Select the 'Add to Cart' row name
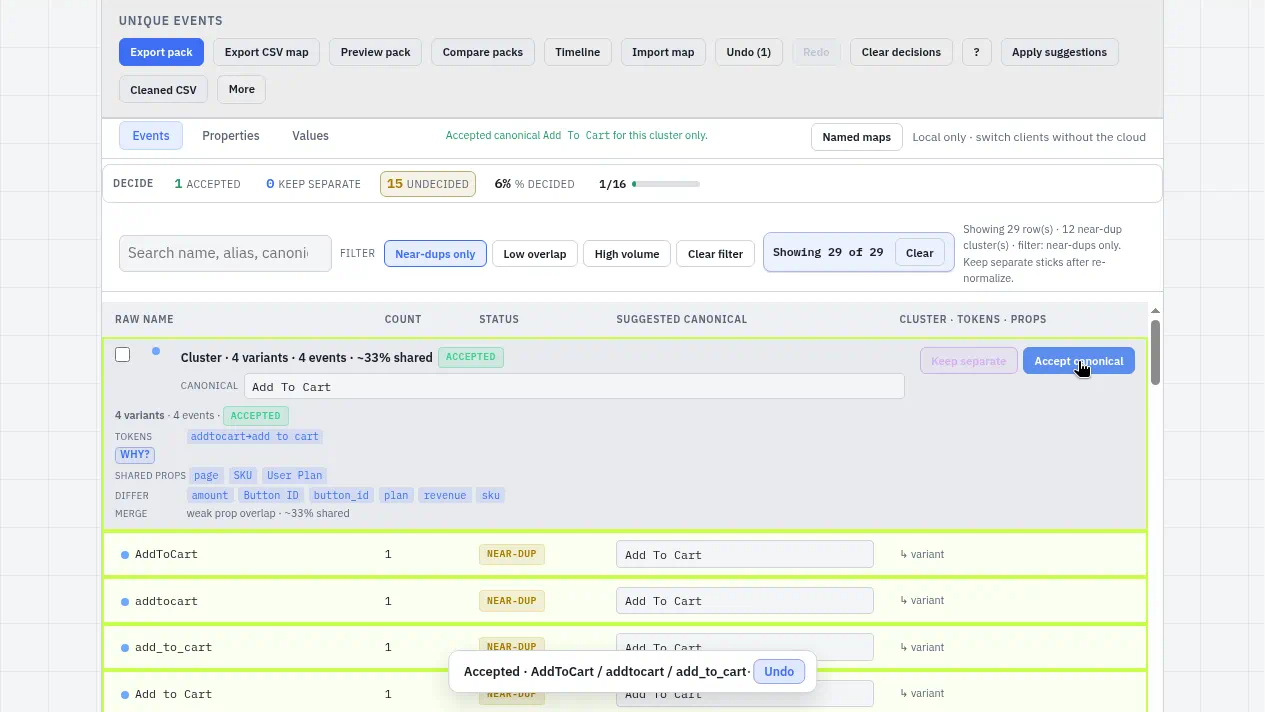 (173, 694)
